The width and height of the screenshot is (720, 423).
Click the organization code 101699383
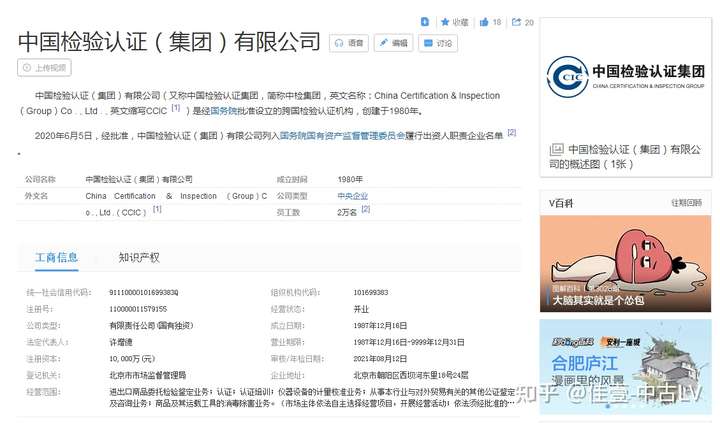(371, 293)
